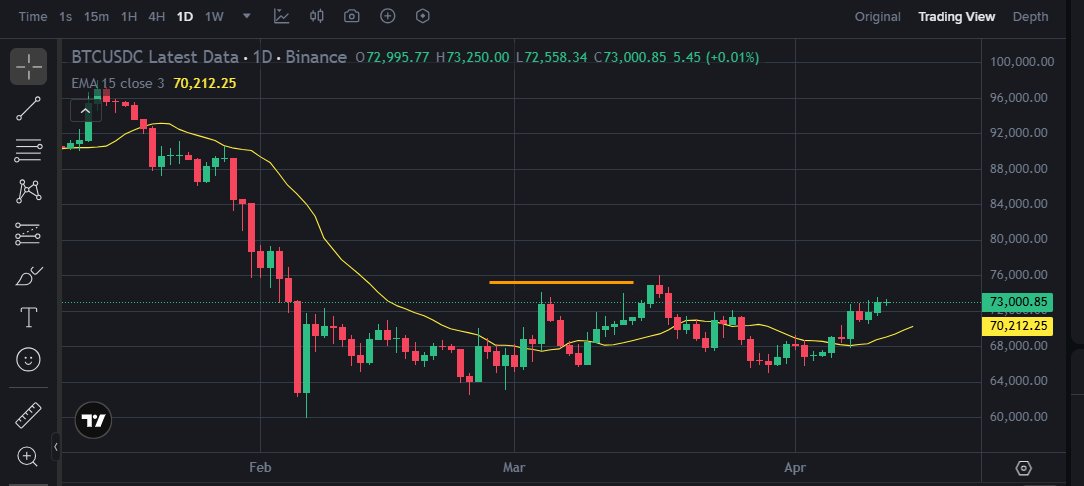The height and width of the screenshot is (486, 1084).
Task: Click the O72,995.77 open value
Action: pyautogui.click(x=393, y=57)
